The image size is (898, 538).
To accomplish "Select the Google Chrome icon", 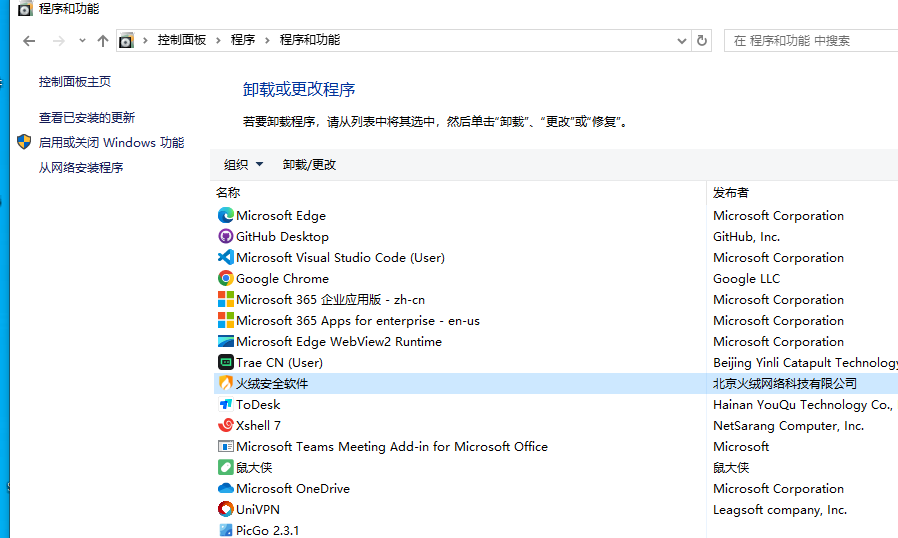I will [x=226, y=278].
